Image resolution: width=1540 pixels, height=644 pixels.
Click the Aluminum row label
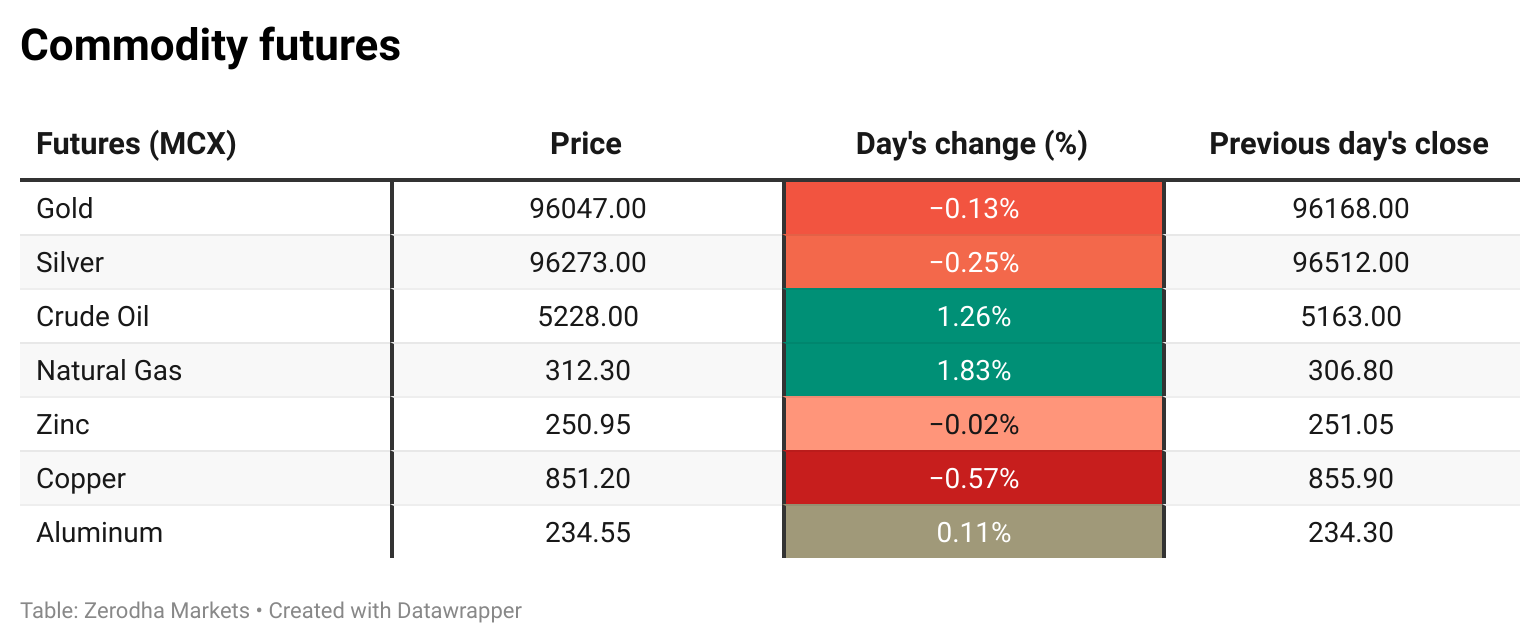99,533
